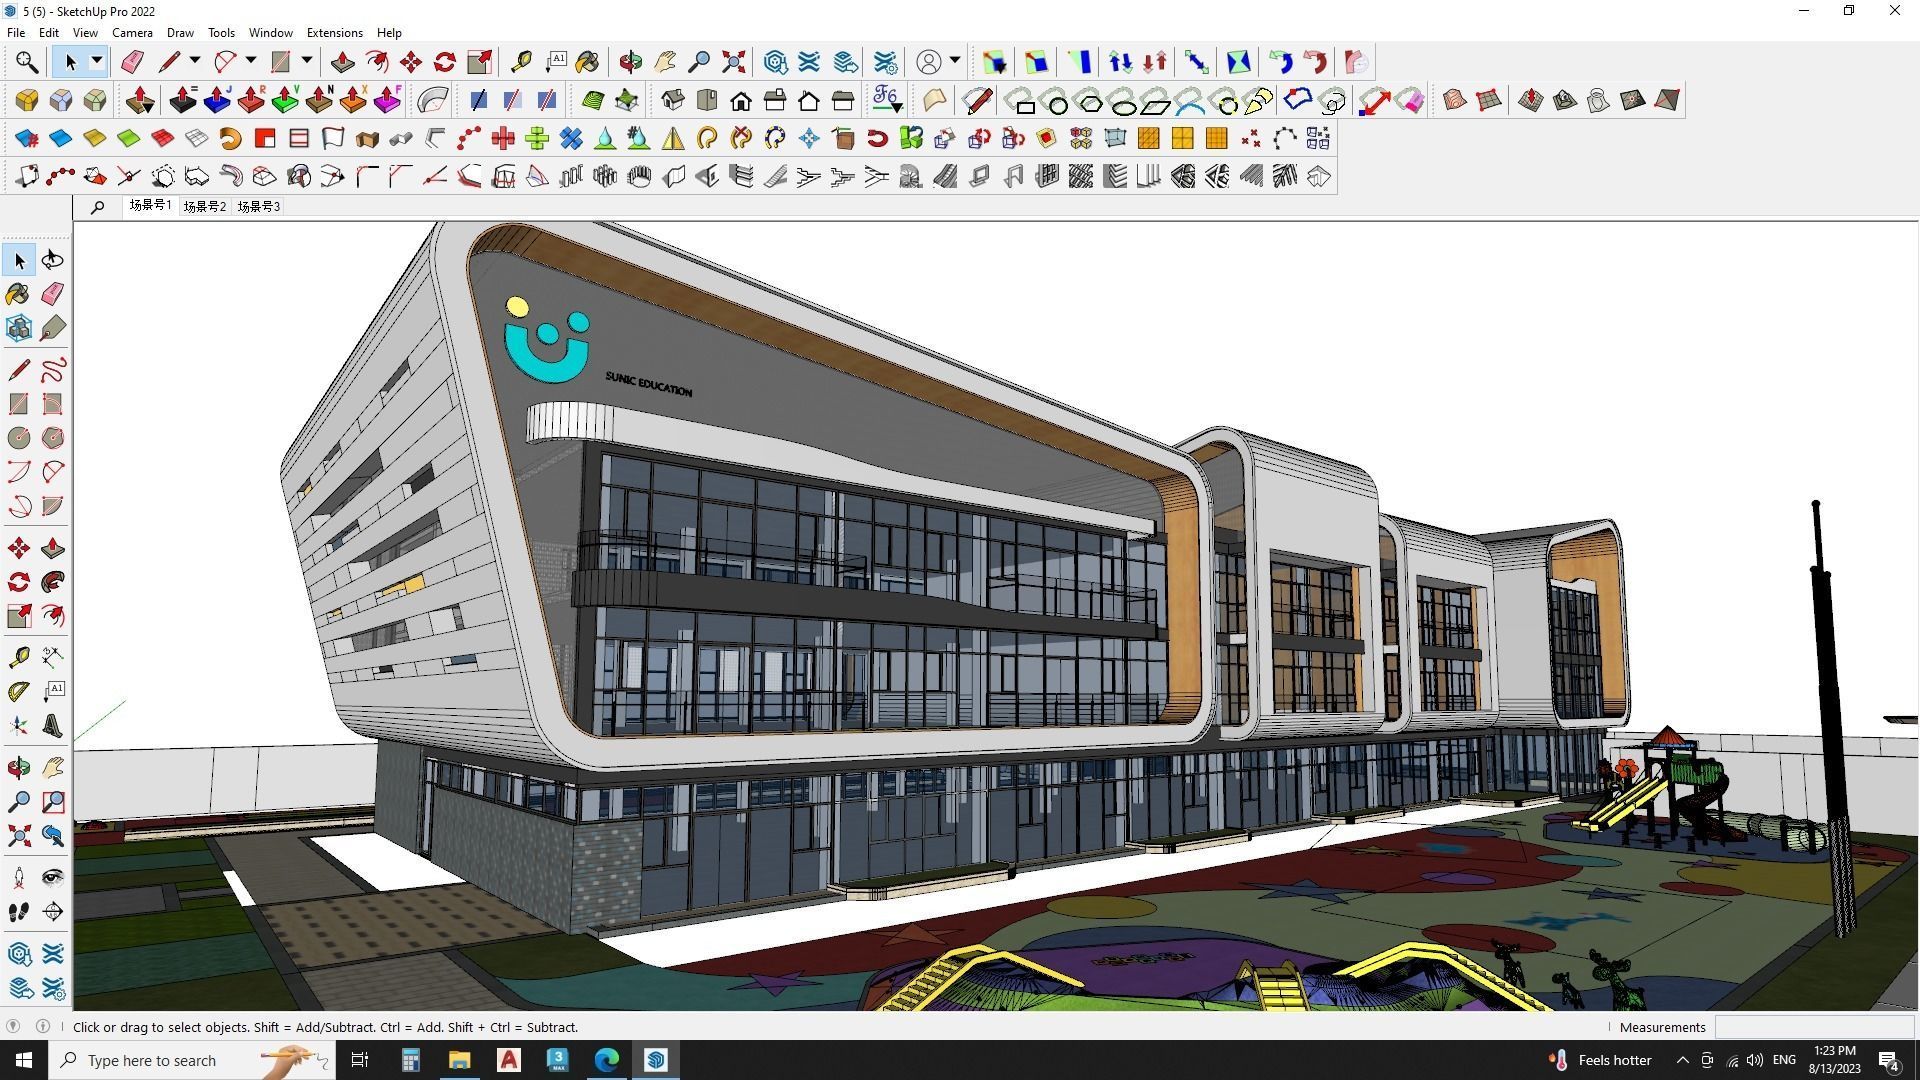Expand the Rectangle shapes dropdown arrow
1920x1080 pixels.
[307, 62]
